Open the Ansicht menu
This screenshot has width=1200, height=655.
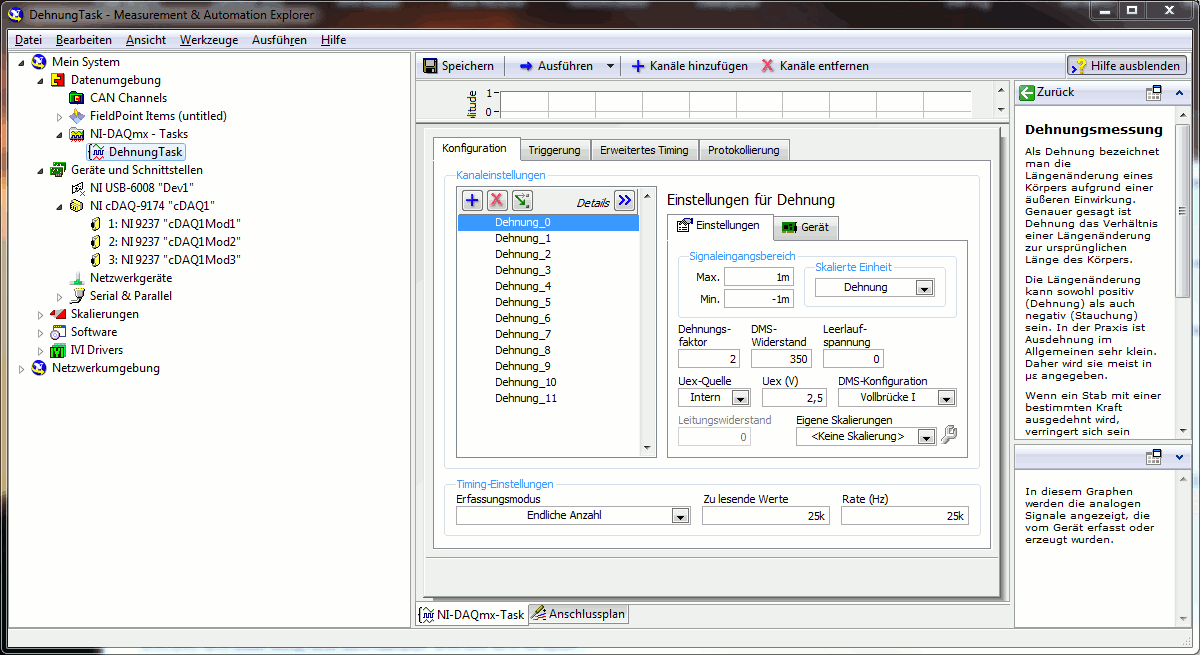coord(146,40)
